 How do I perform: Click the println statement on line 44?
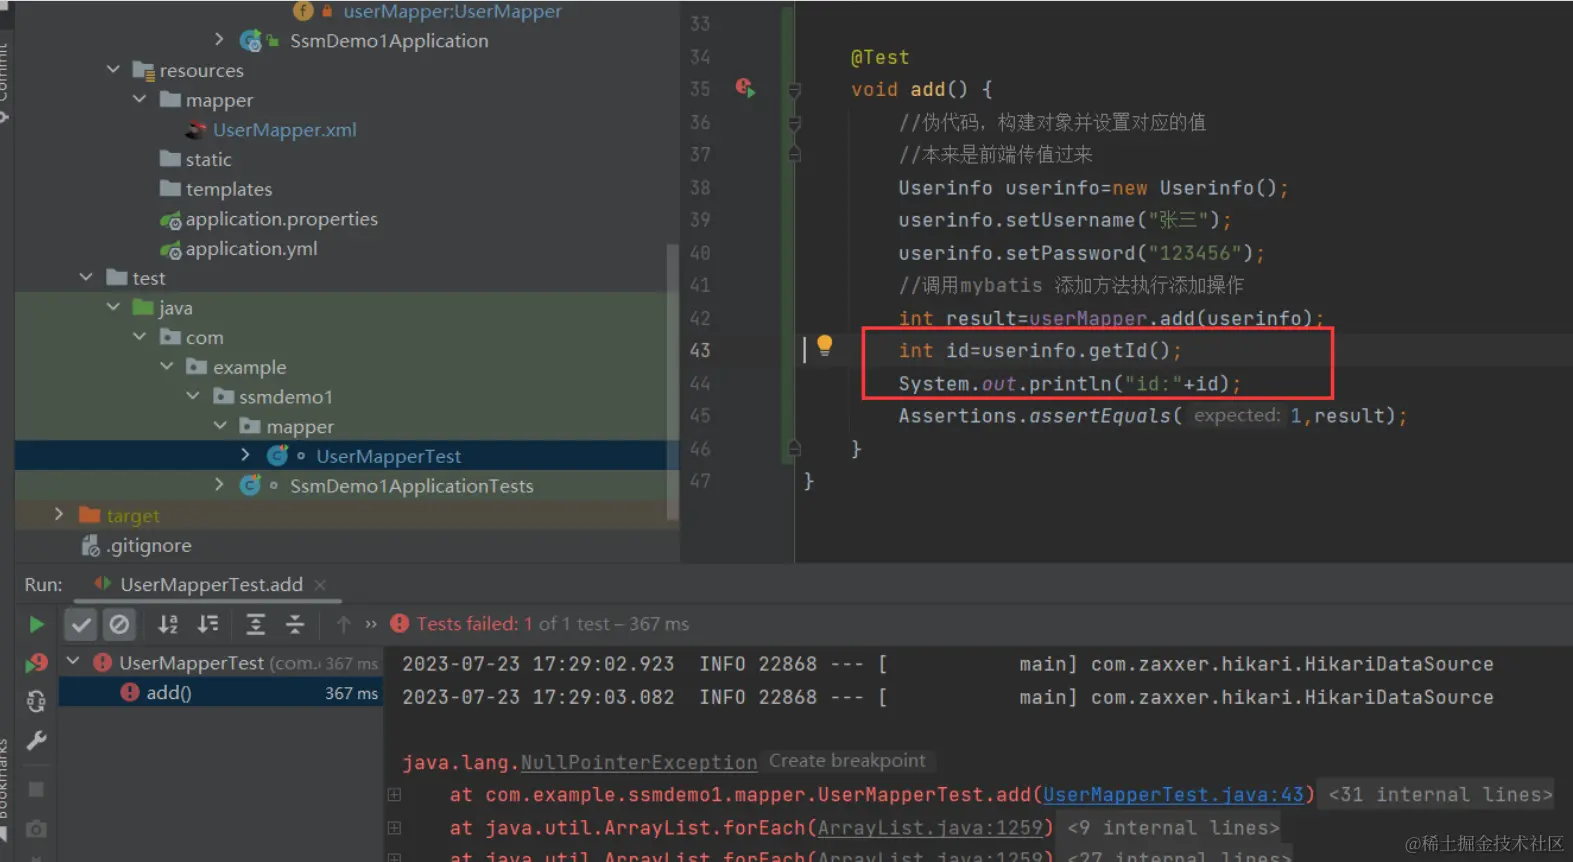pos(1069,384)
